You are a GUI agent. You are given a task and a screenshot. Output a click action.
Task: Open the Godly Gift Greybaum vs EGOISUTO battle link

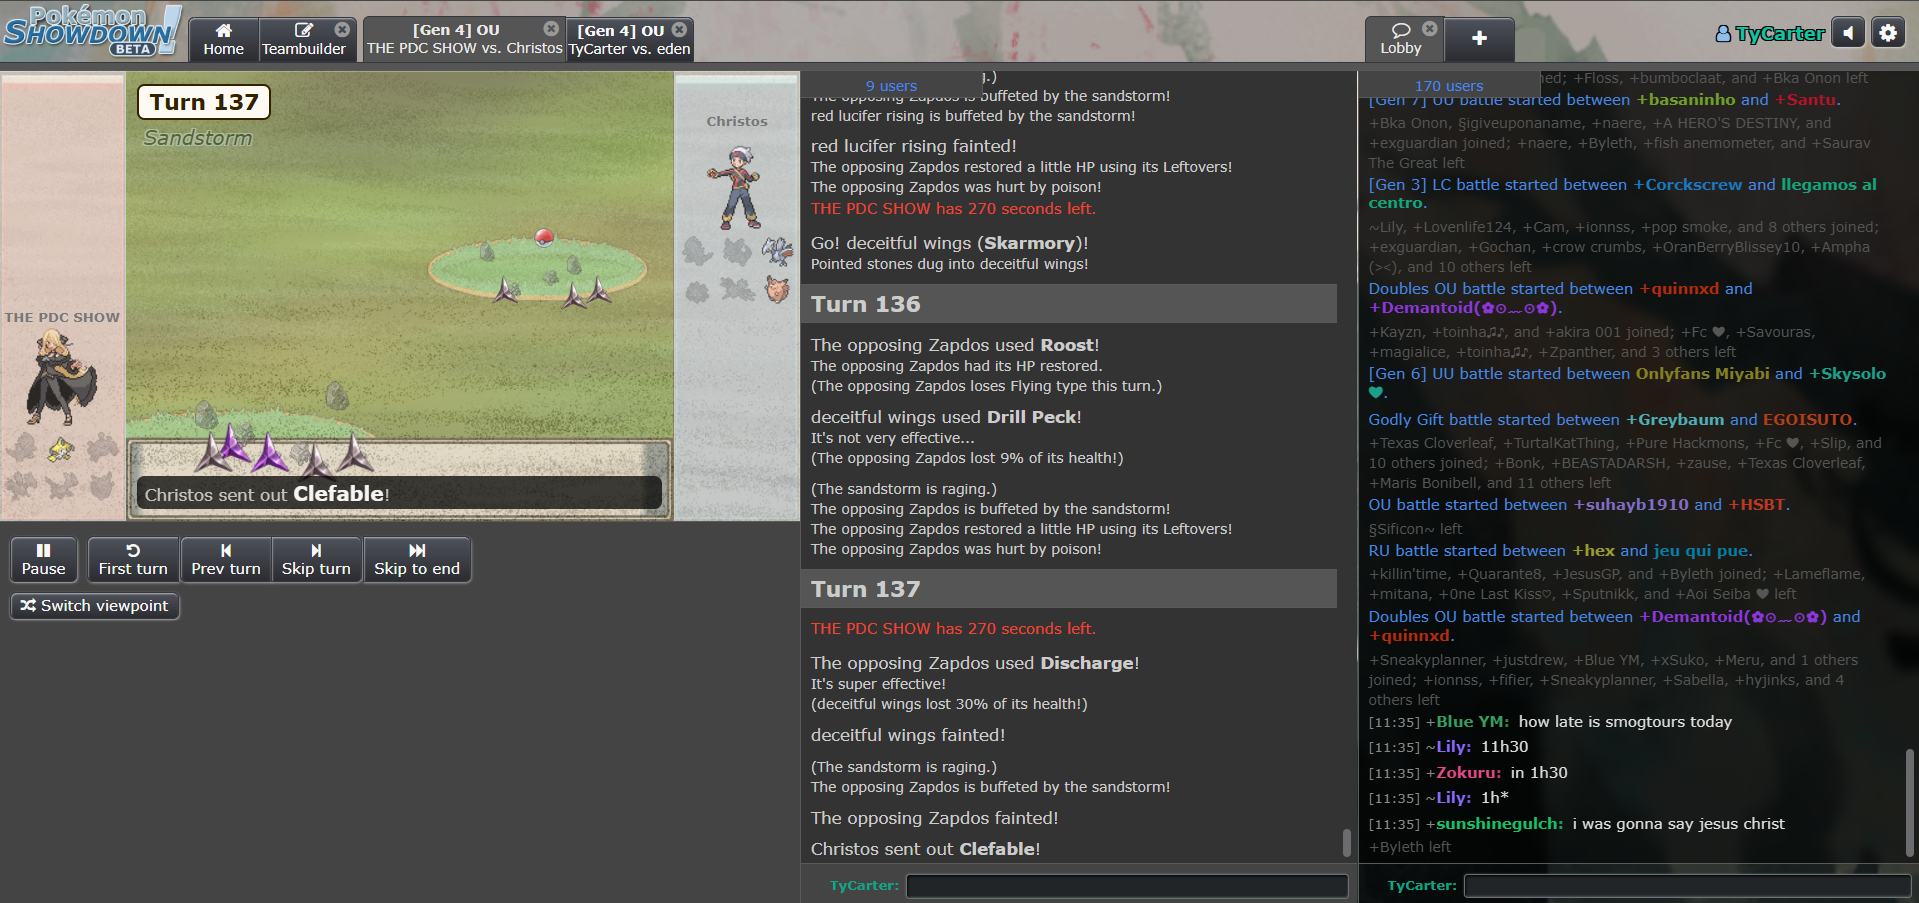coord(1612,420)
